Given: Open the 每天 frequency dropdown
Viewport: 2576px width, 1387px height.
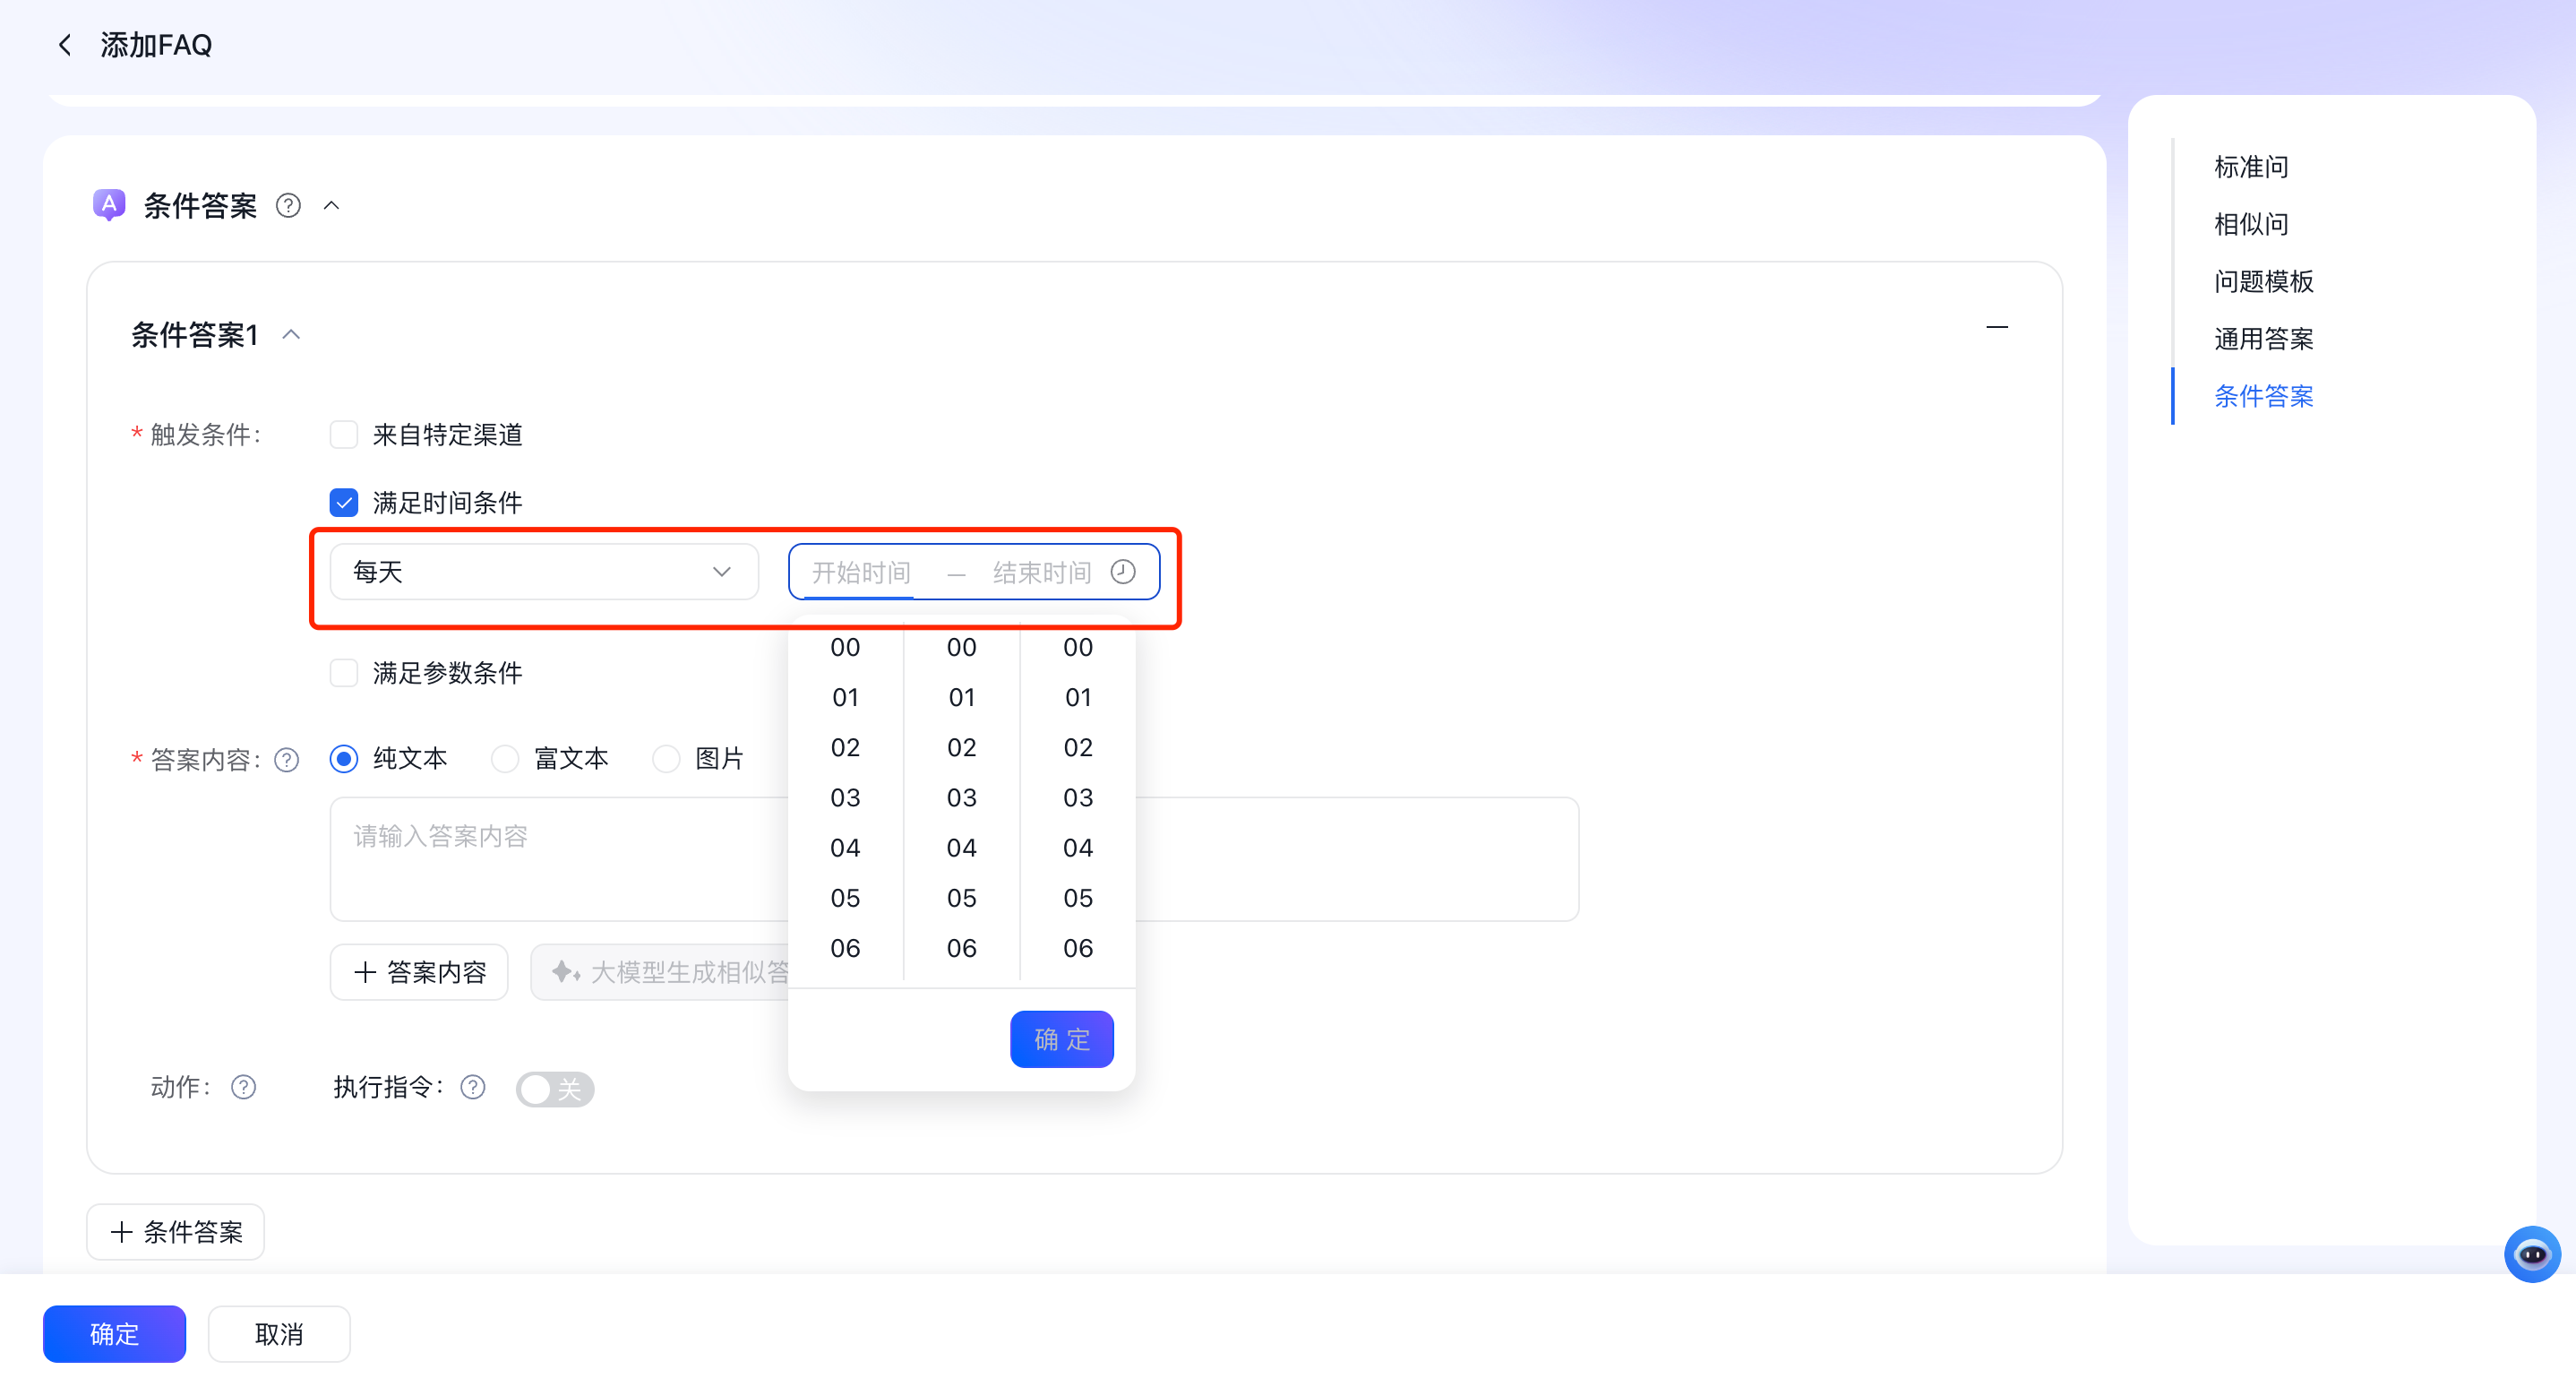Looking at the screenshot, I should pos(543,572).
